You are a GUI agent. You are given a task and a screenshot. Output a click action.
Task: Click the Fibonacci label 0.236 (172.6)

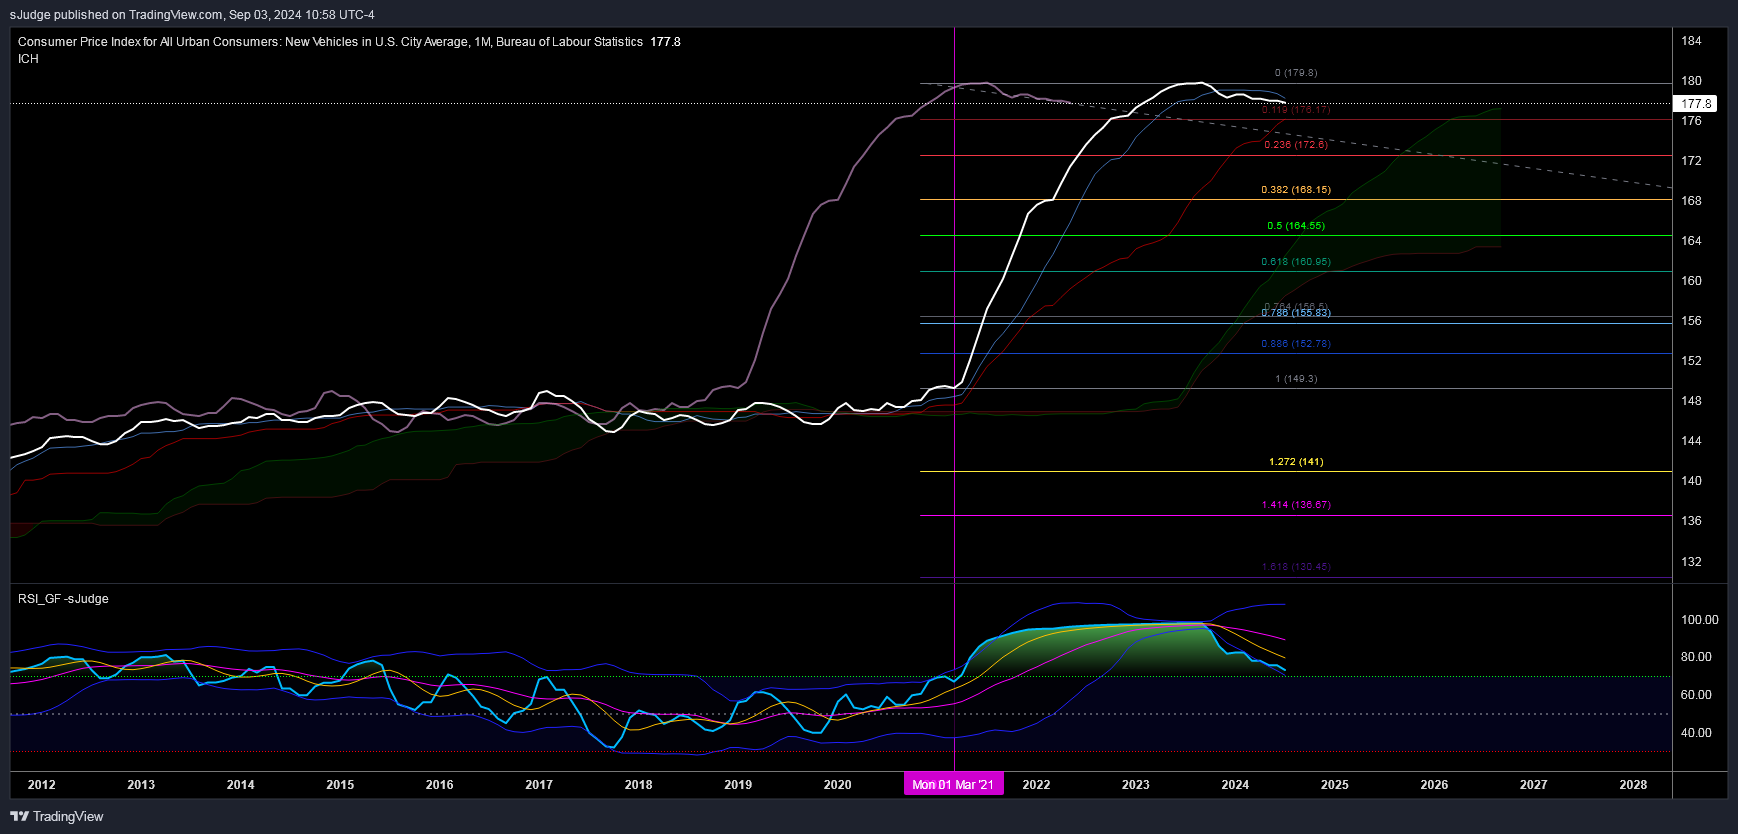click(1296, 145)
